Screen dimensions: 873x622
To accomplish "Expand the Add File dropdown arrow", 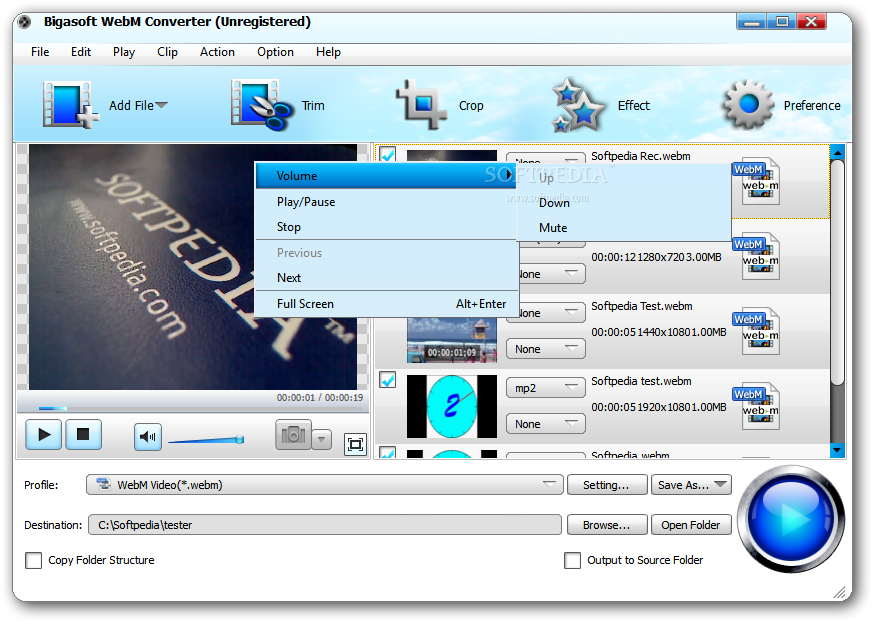I will click(x=161, y=105).
